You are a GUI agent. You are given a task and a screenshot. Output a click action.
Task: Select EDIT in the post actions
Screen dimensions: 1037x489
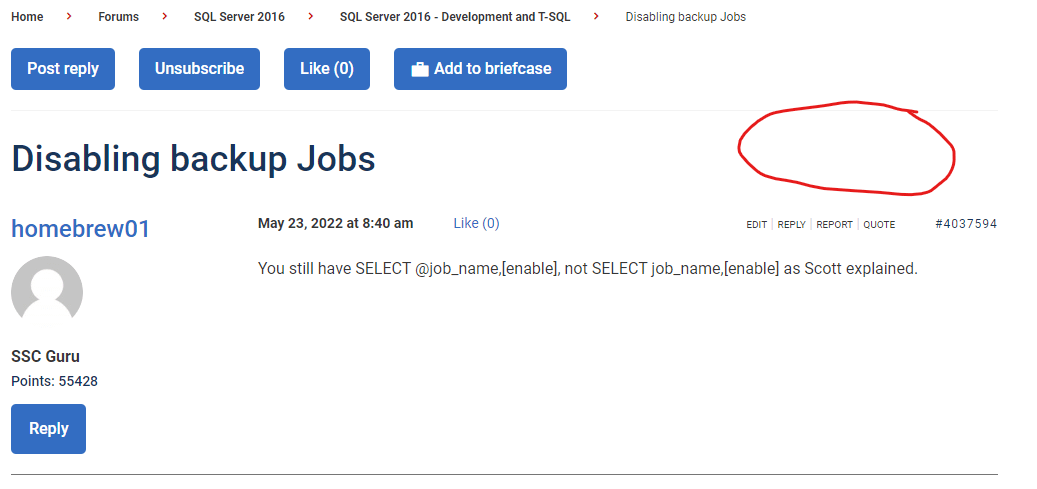tap(756, 225)
